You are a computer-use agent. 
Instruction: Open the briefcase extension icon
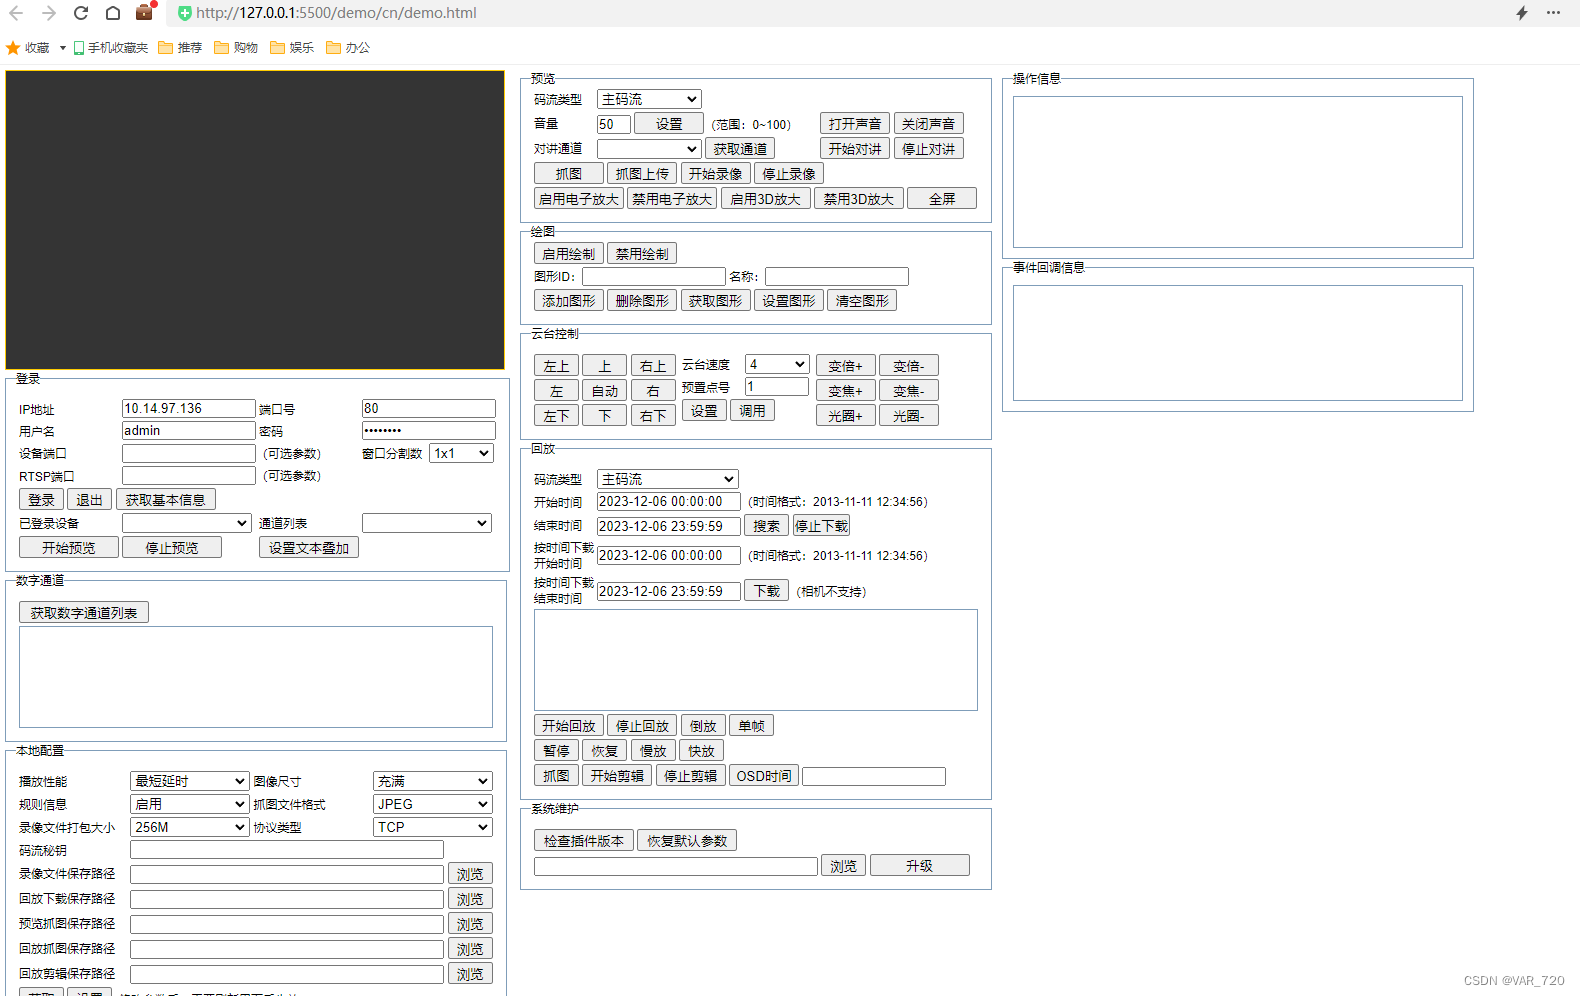click(145, 12)
